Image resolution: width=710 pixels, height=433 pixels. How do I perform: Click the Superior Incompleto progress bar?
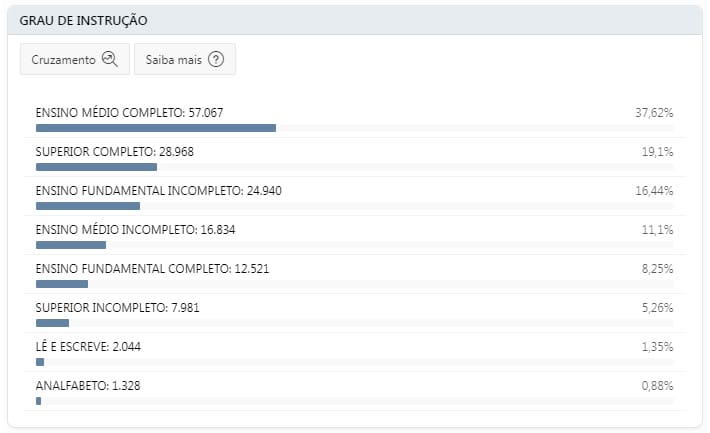click(x=52, y=322)
